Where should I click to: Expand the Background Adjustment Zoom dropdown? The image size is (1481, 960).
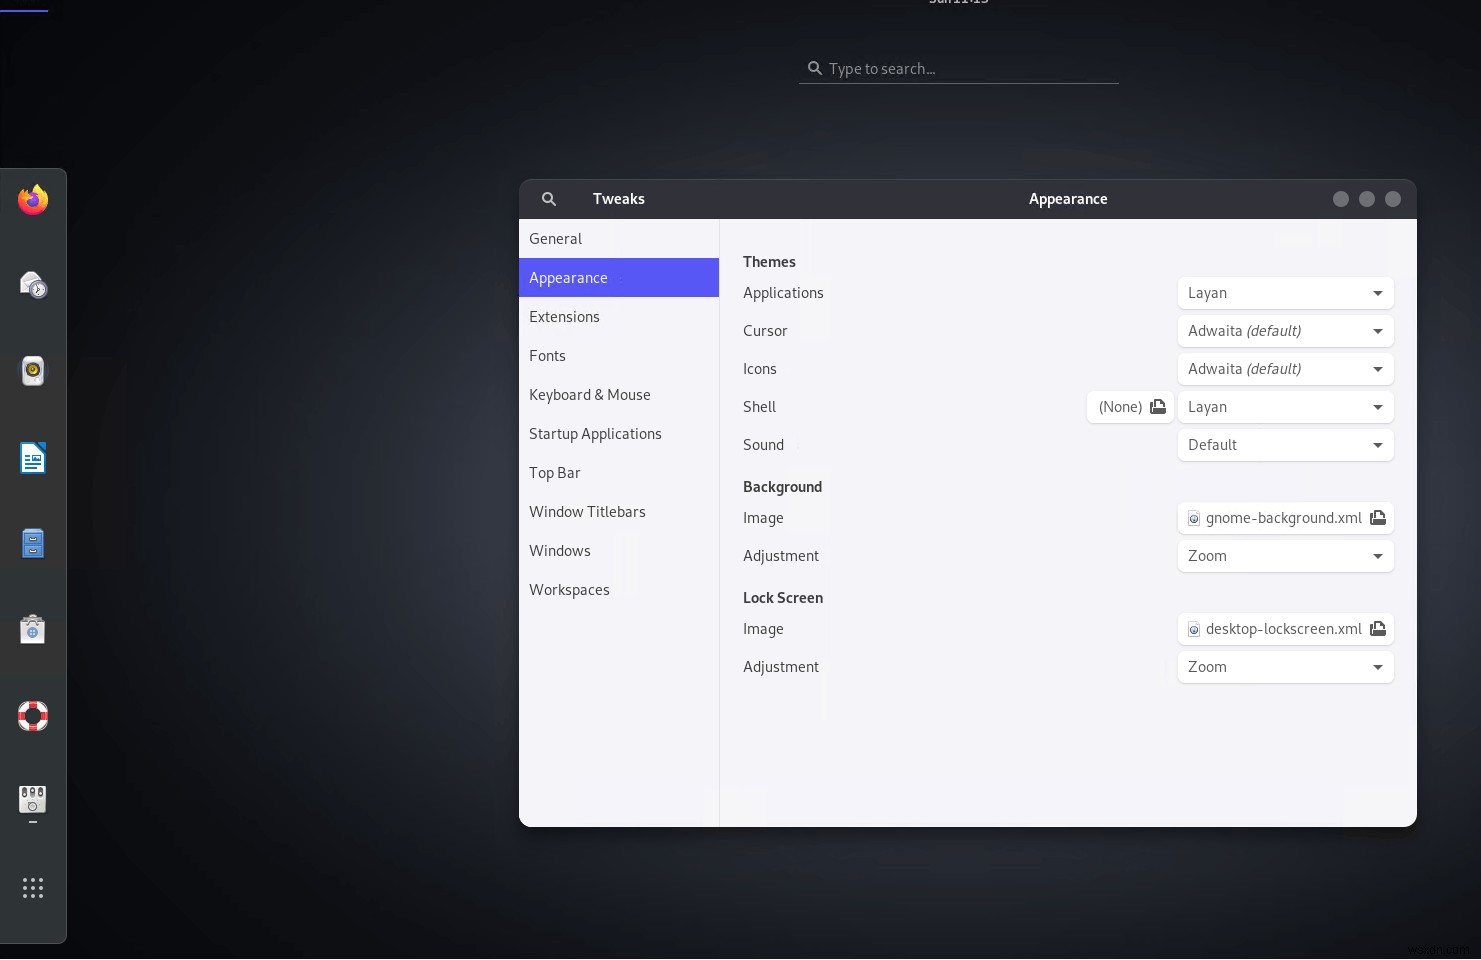[x=1285, y=556]
